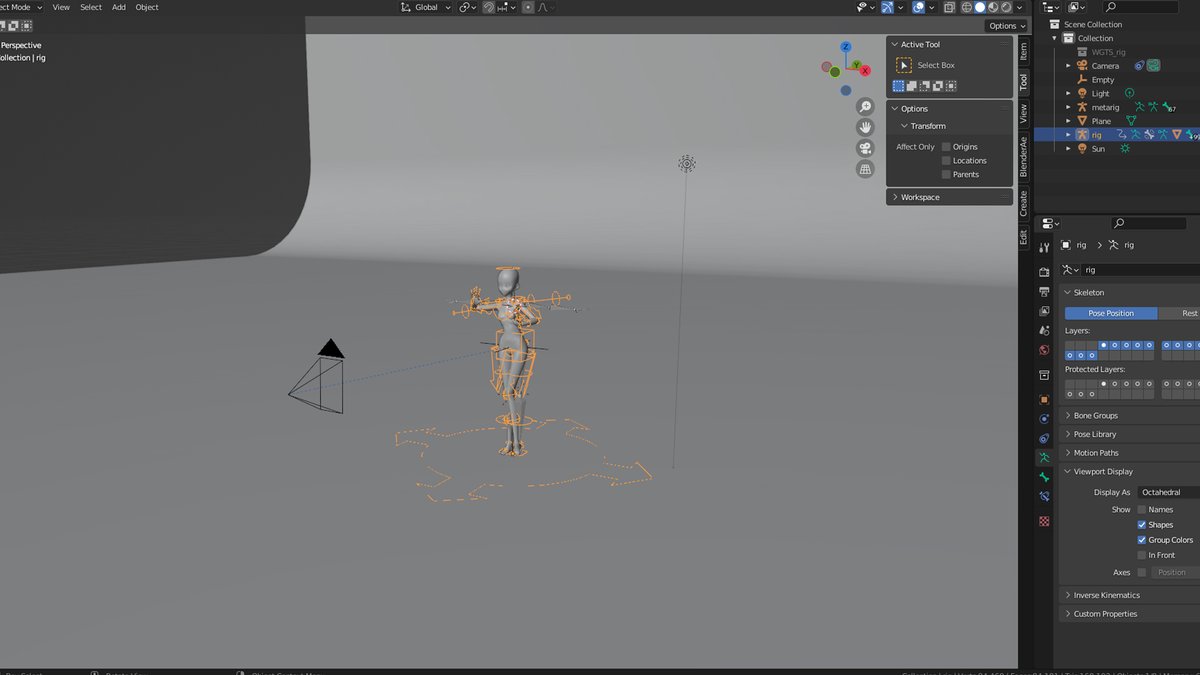Screen dimensions: 1200x675
Task: Open the Bone Constraints properties tab icon
Action: pyautogui.click(x=1044, y=497)
